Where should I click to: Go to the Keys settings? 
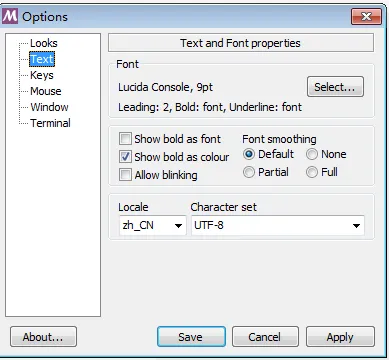42,75
